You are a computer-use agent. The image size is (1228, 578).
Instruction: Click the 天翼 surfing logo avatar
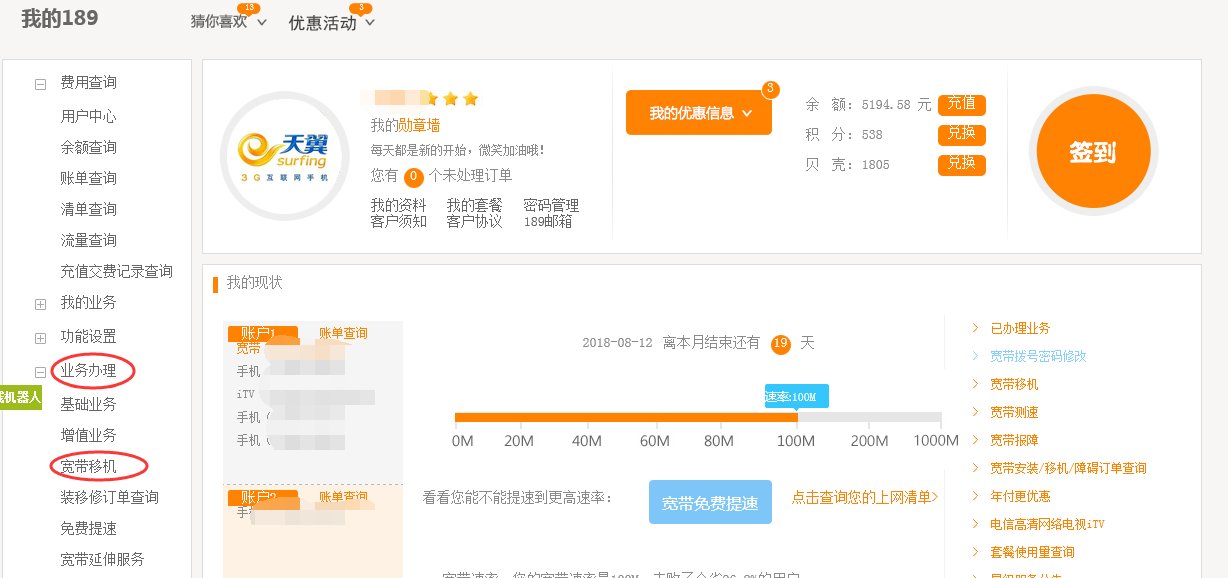tap(279, 153)
